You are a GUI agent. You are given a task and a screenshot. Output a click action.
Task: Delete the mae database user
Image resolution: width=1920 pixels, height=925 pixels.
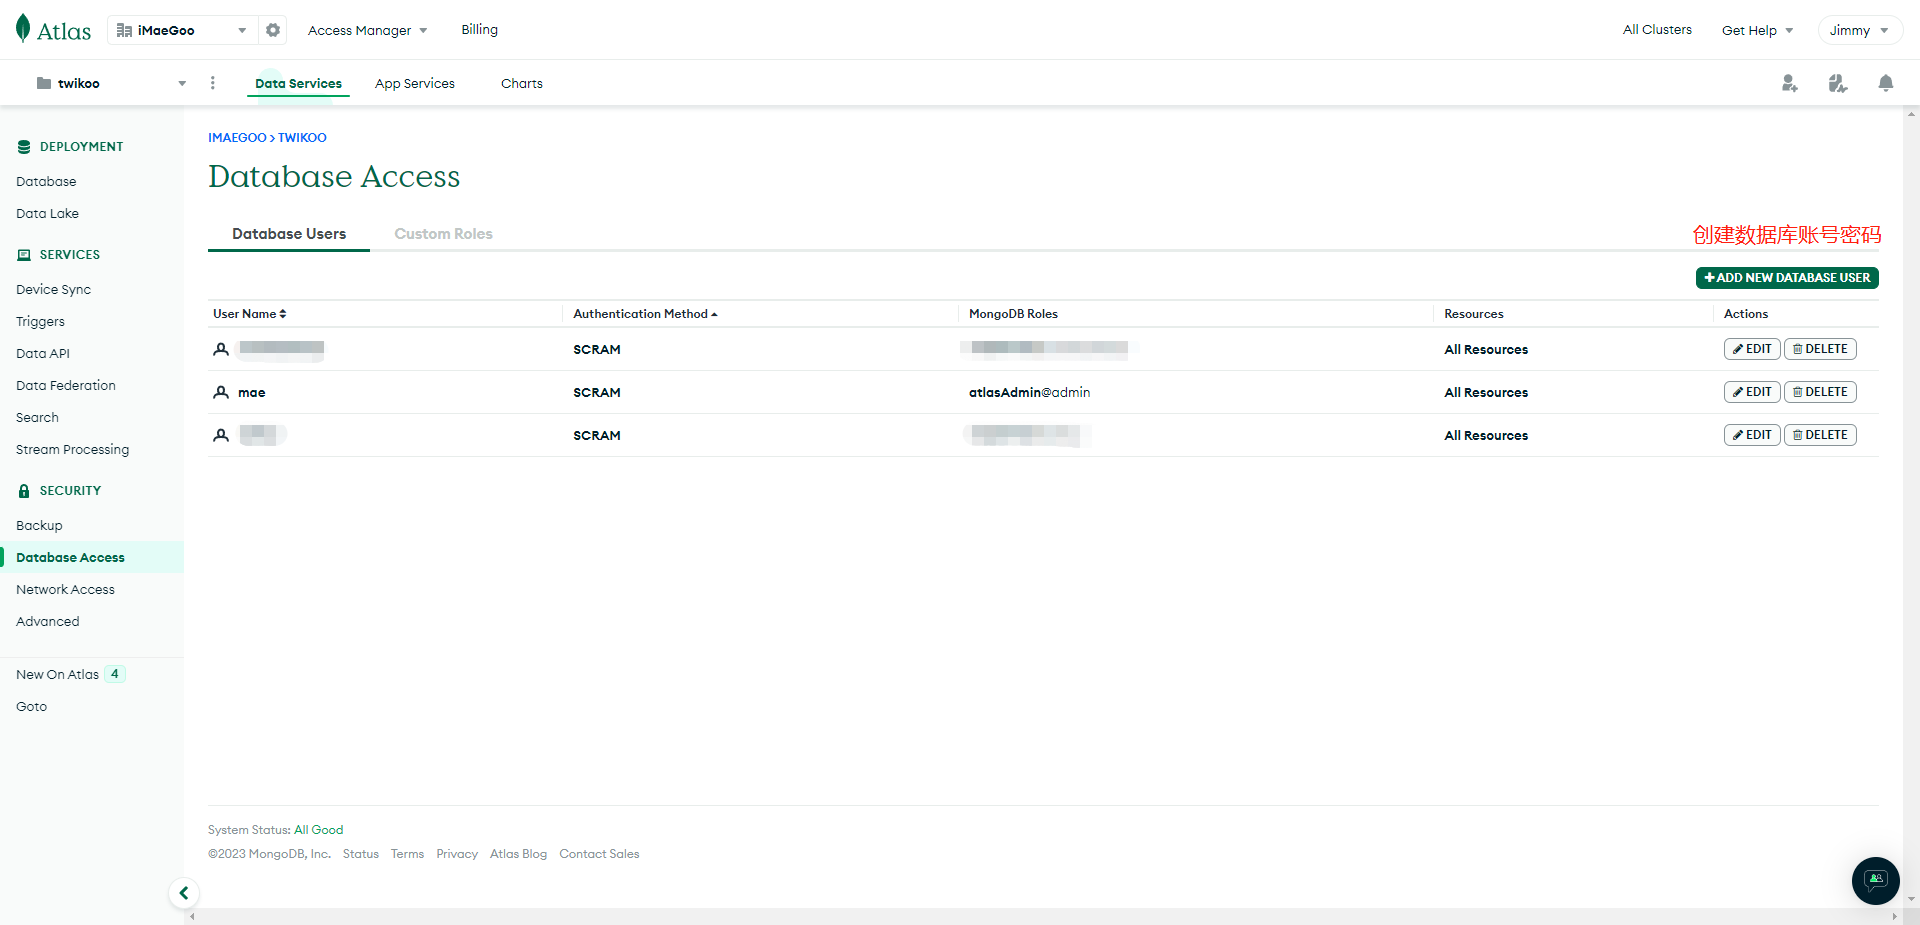pyautogui.click(x=1820, y=392)
